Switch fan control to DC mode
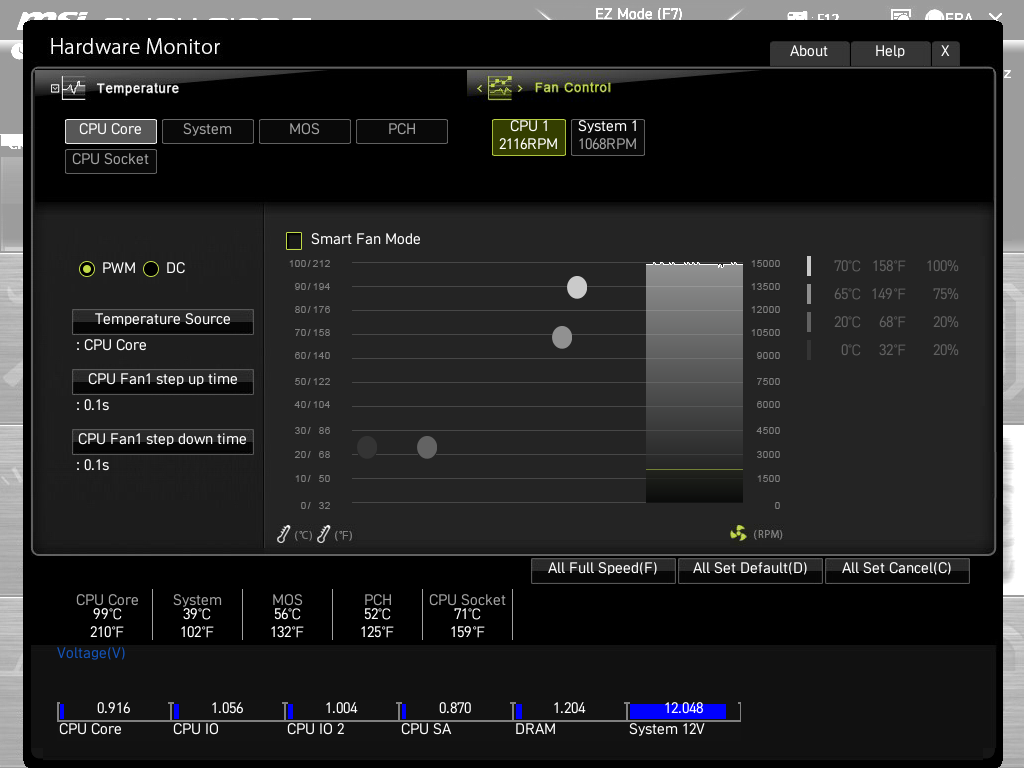The width and height of the screenshot is (1024, 768). [152, 269]
